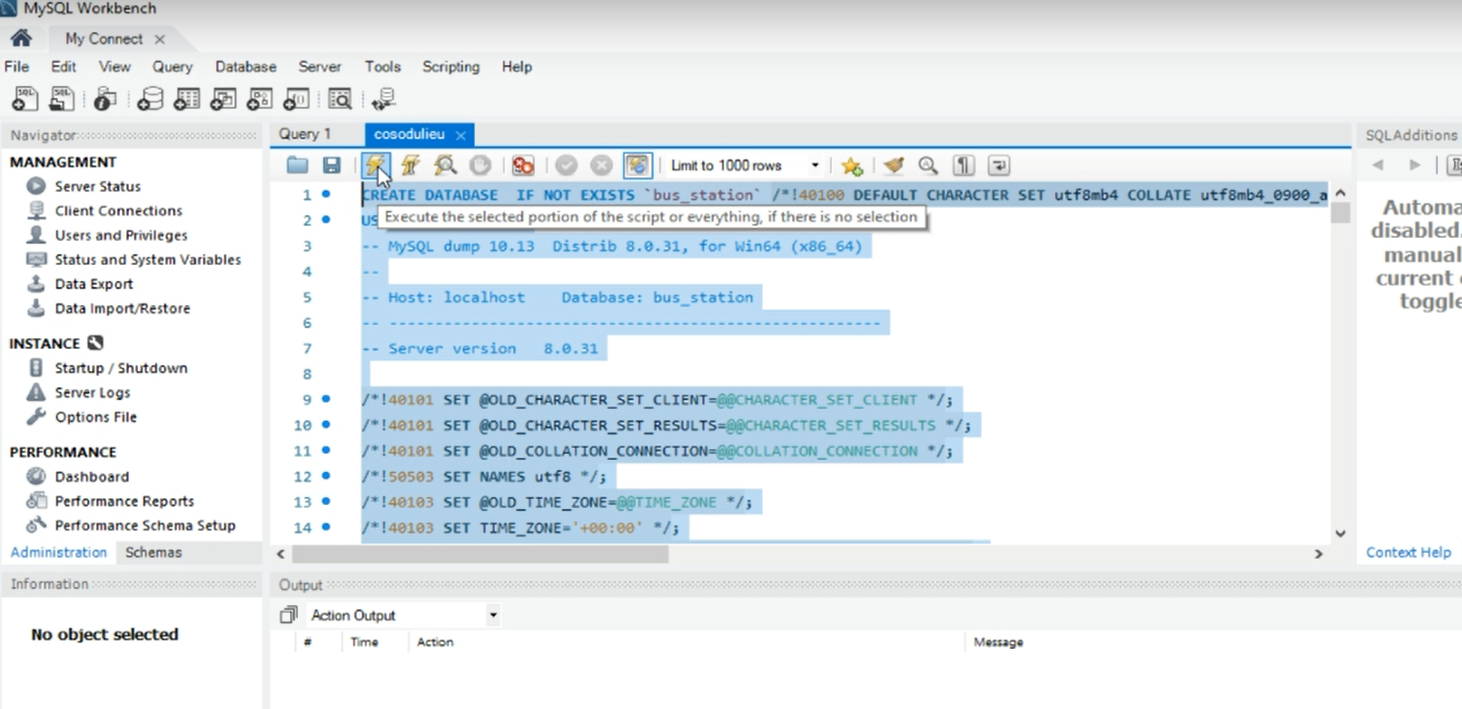Click the horizontal scrollbar right arrow
Image resolution: width=1462 pixels, height=709 pixels.
click(x=1319, y=553)
